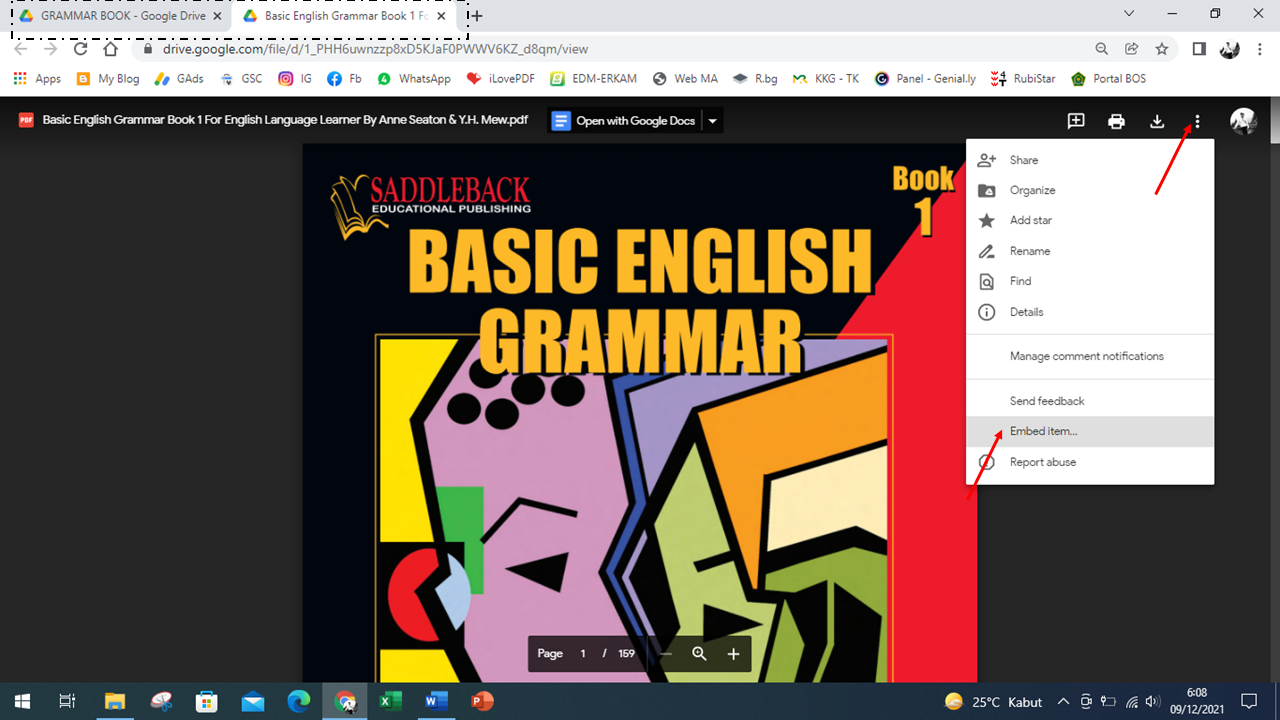This screenshot has height=720, width=1280.
Task: Open the GSC bookmark
Action: click(241, 78)
